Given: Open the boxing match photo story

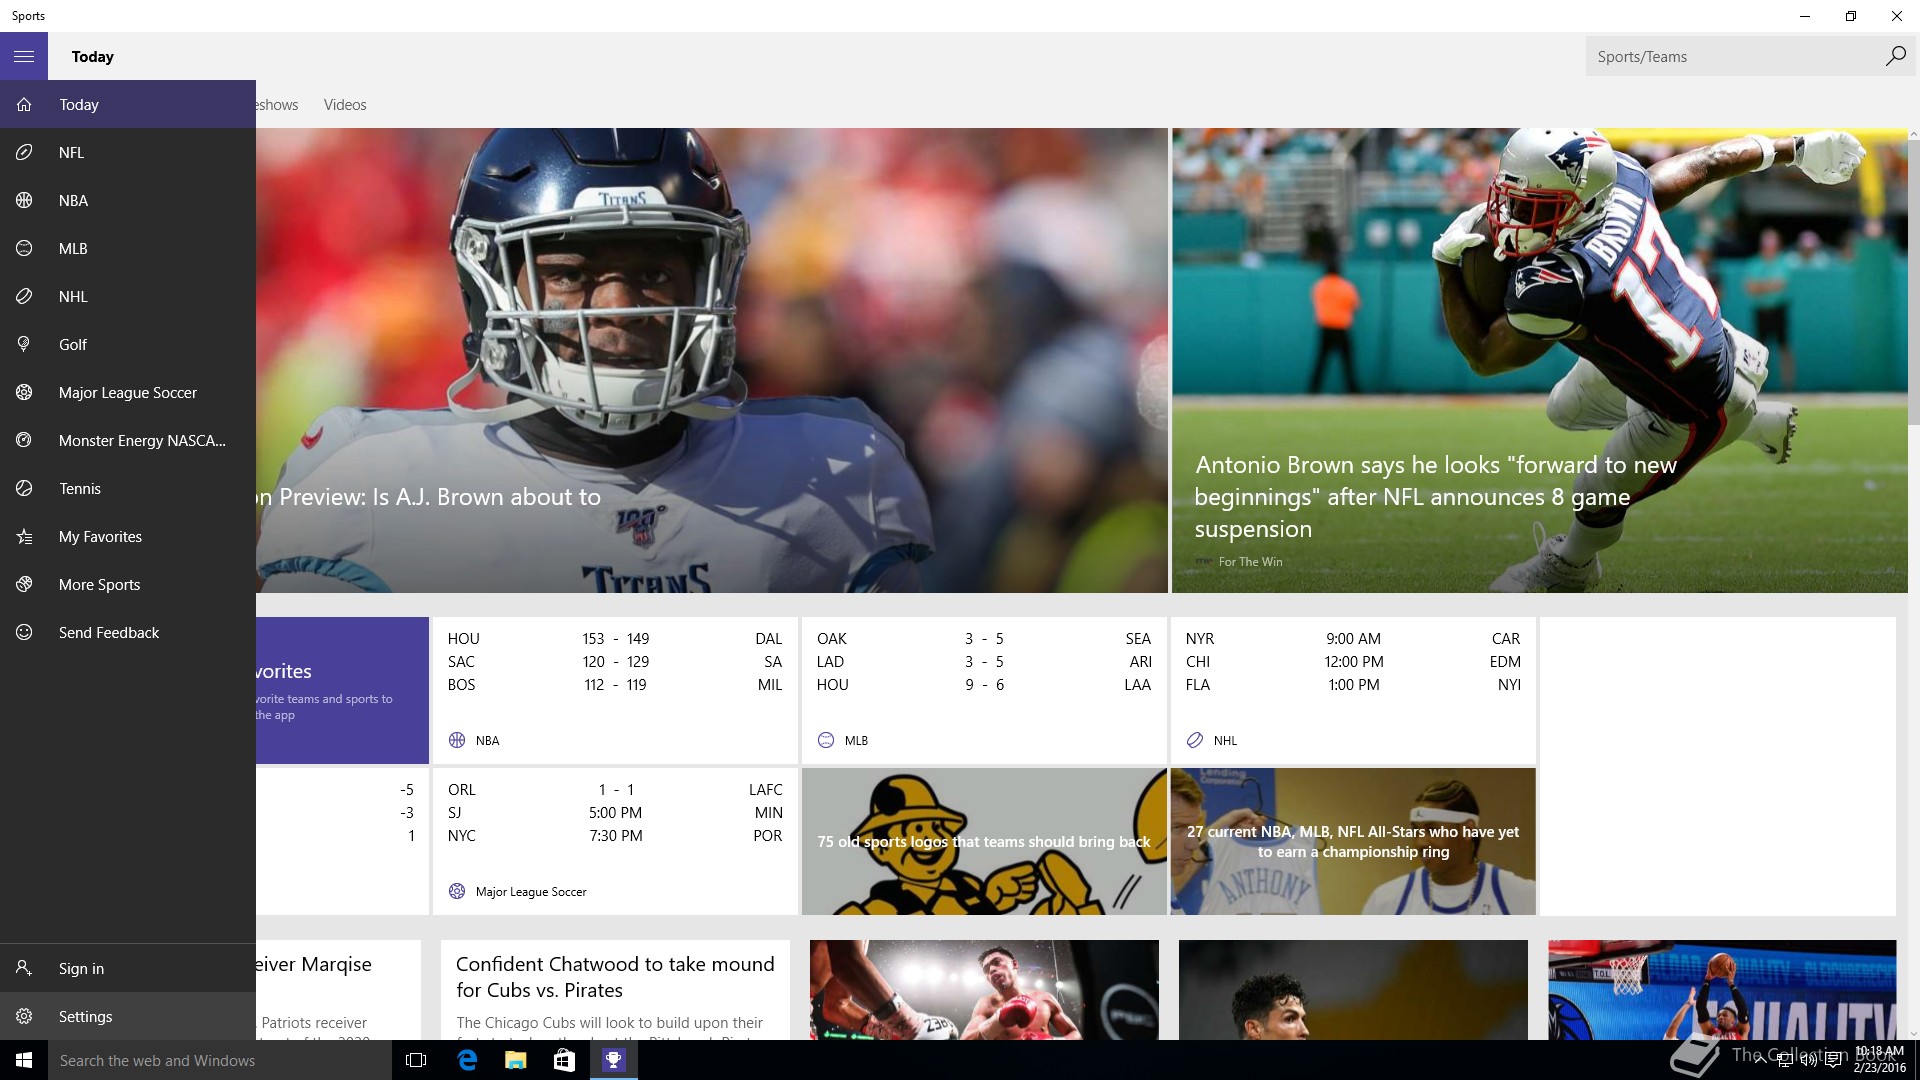Looking at the screenshot, I should coord(984,990).
